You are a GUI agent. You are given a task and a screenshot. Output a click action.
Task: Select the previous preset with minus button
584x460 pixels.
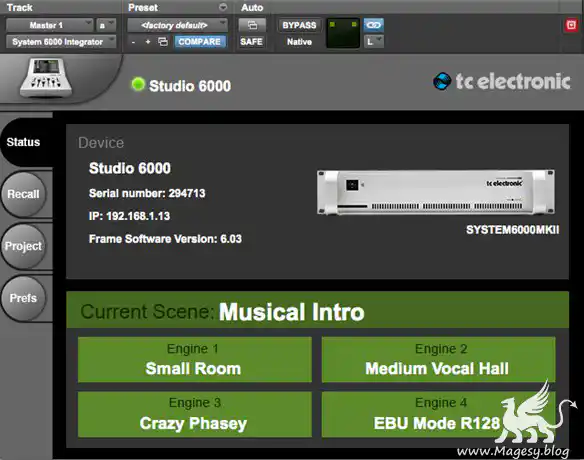133,42
